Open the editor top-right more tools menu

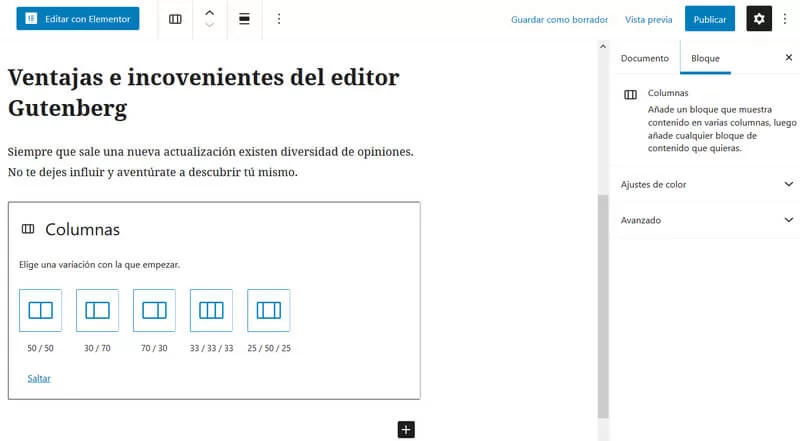click(x=785, y=19)
